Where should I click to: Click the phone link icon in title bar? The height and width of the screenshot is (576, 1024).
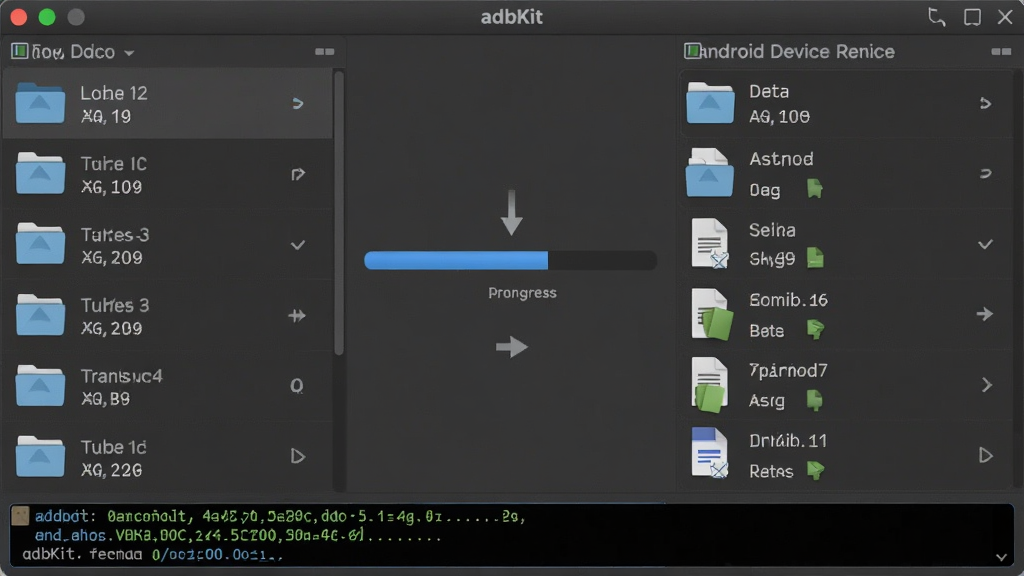point(936,17)
